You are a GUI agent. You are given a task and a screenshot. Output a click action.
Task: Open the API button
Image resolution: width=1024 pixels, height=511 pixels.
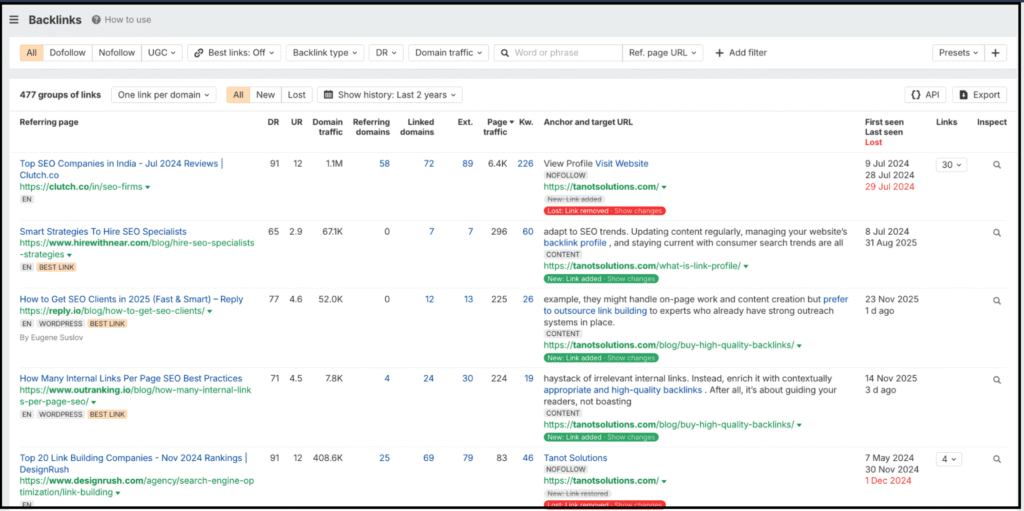[x=925, y=95]
